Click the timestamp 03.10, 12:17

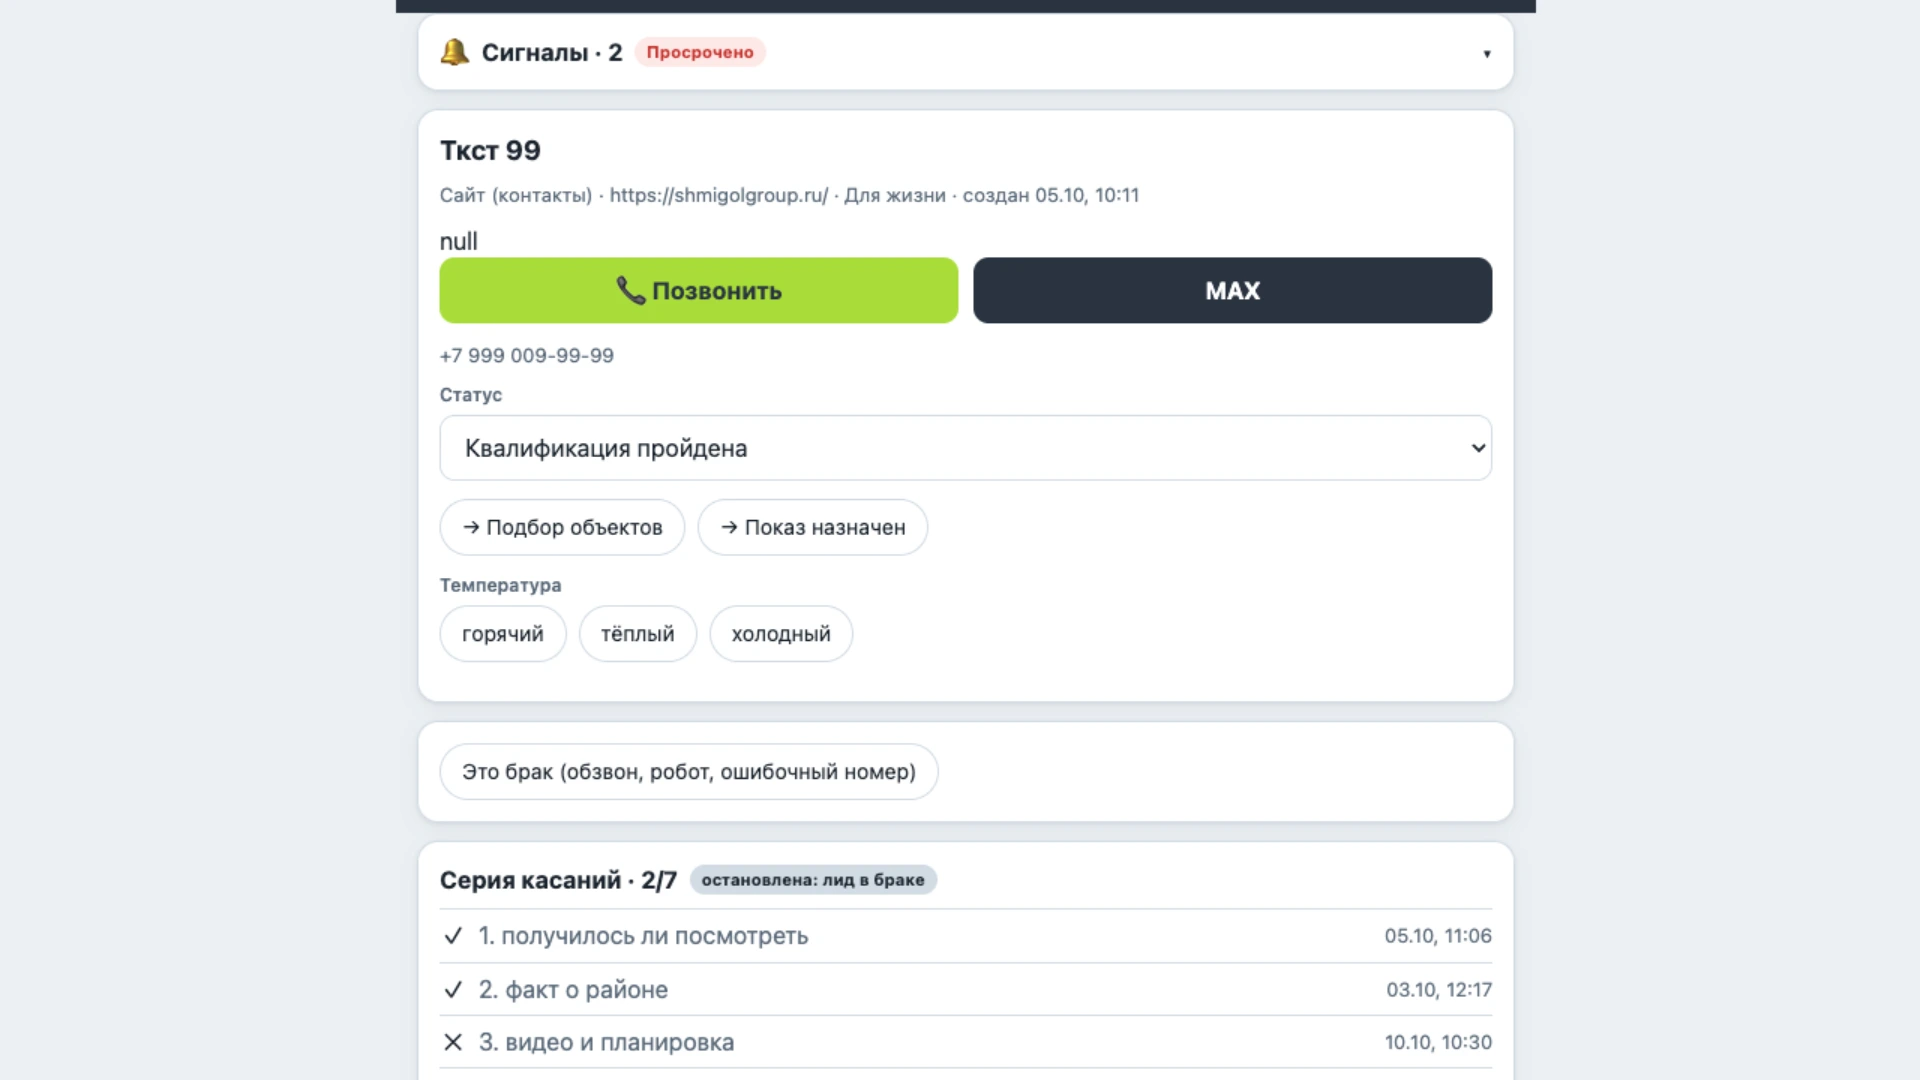click(1439, 990)
